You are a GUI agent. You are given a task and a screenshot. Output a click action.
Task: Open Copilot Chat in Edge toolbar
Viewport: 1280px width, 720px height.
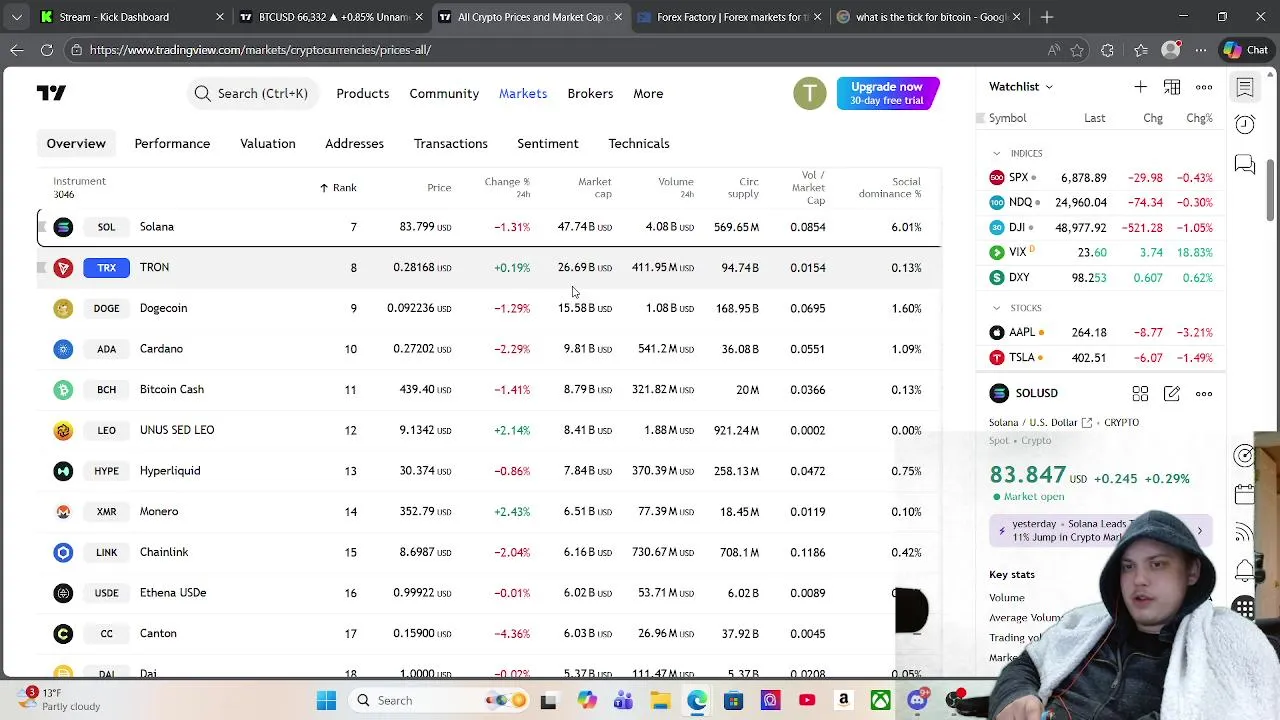pyautogui.click(x=1245, y=50)
